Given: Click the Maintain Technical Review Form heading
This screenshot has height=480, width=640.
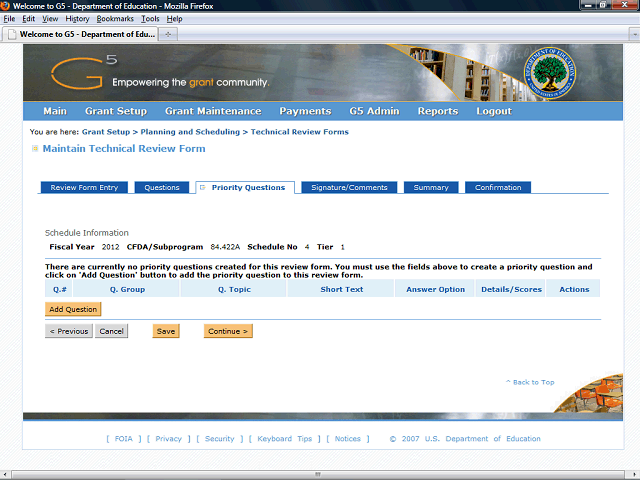Looking at the screenshot, I should 124,149.
